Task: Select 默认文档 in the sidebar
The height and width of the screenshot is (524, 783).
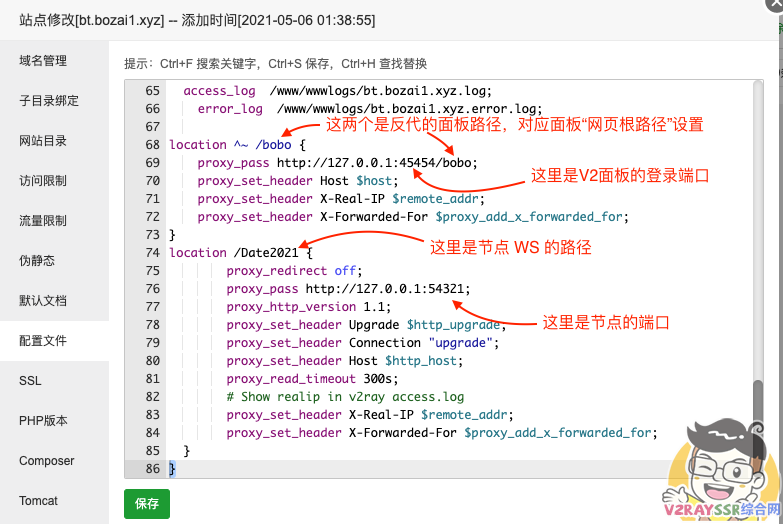Action: tap(43, 301)
